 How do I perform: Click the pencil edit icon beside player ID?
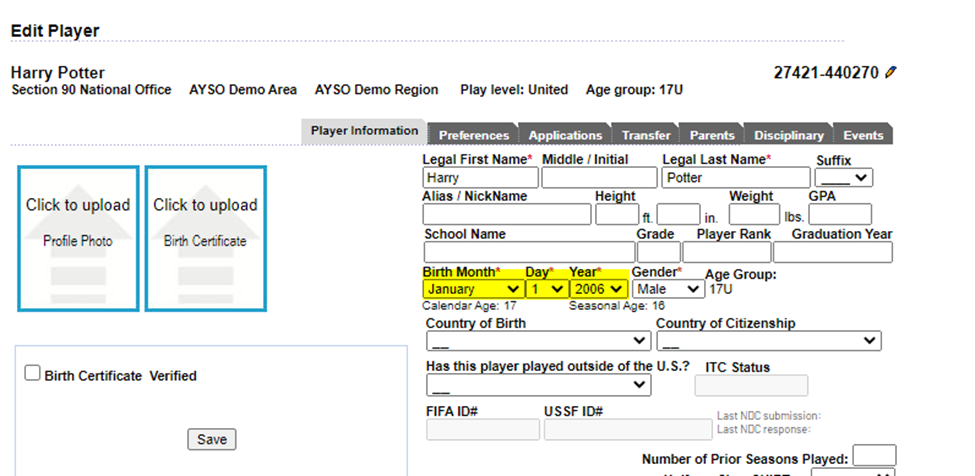point(891,73)
